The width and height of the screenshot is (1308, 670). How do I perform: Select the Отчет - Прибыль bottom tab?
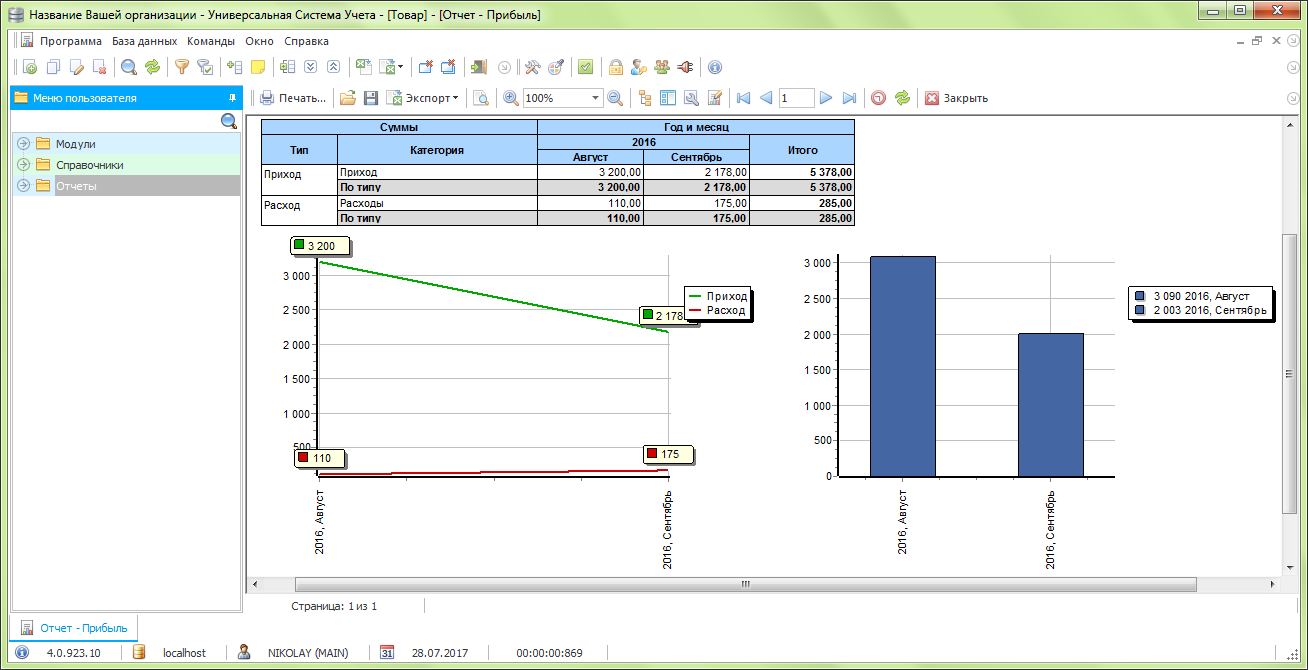coord(75,628)
